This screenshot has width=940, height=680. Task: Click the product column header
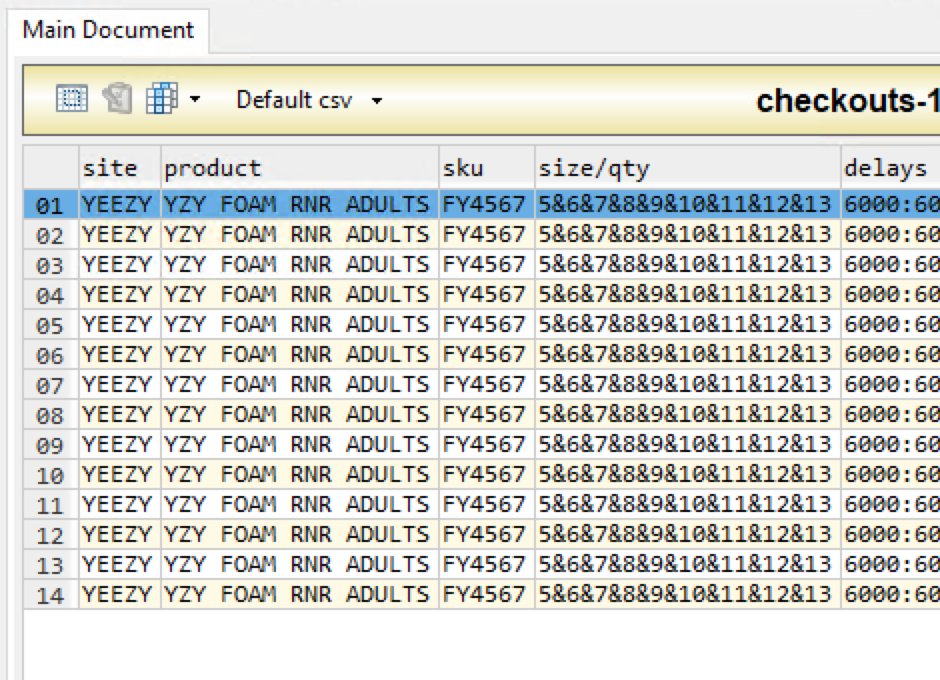(x=300, y=168)
